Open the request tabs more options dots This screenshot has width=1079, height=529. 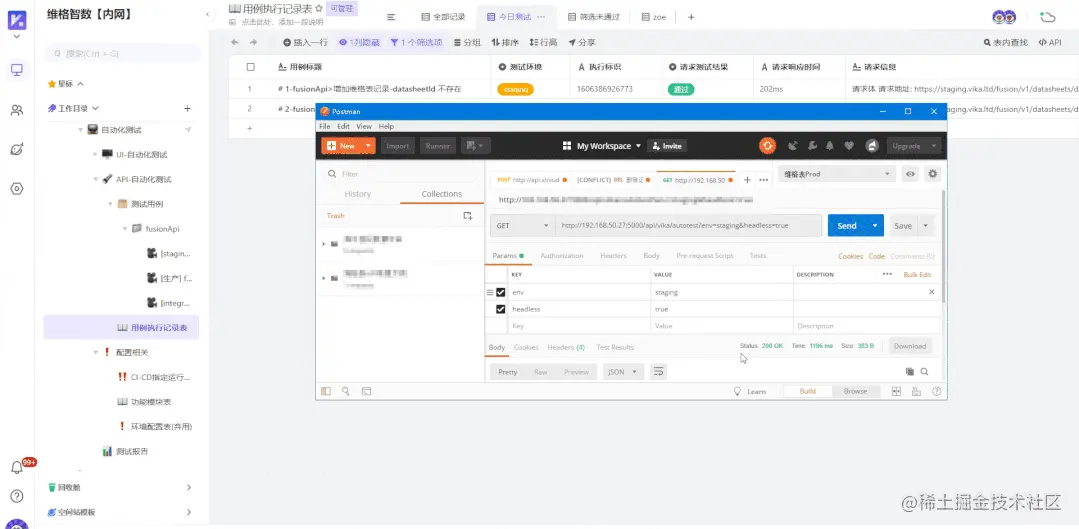click(x=763, y=180)
